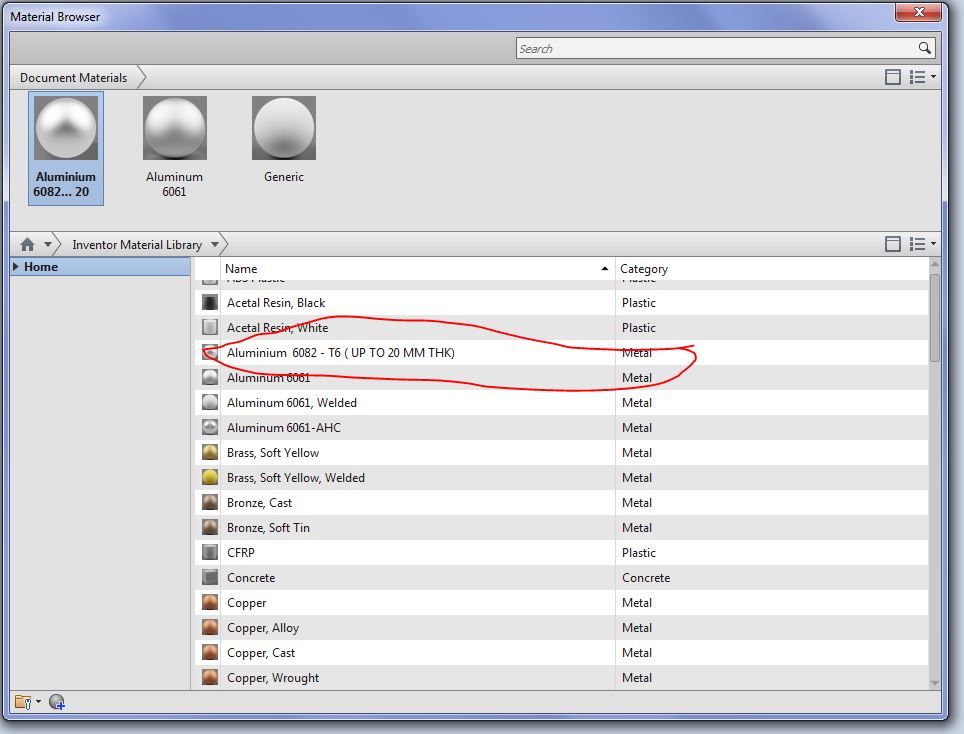Sort by Name column header
Image resolution: width=964 pixels, height=734 pixels.
coord(417,269)
